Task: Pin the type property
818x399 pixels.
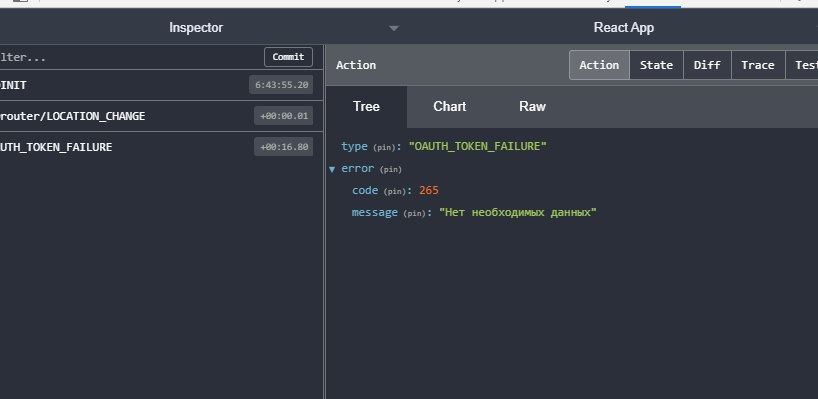Action: tap(384, 148)
